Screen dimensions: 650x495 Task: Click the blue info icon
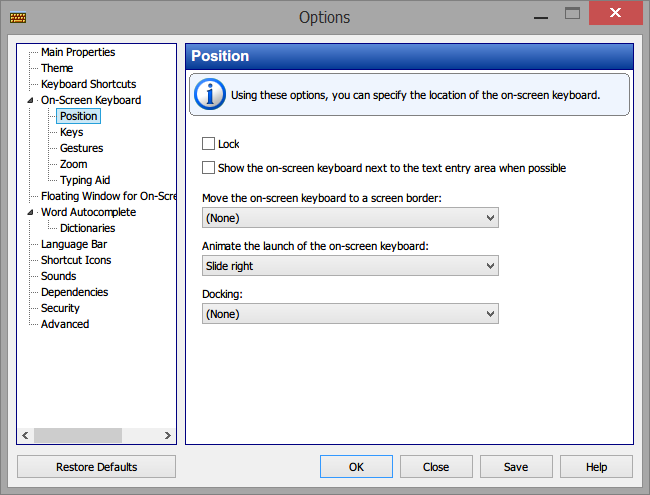(x=210, y=94)
